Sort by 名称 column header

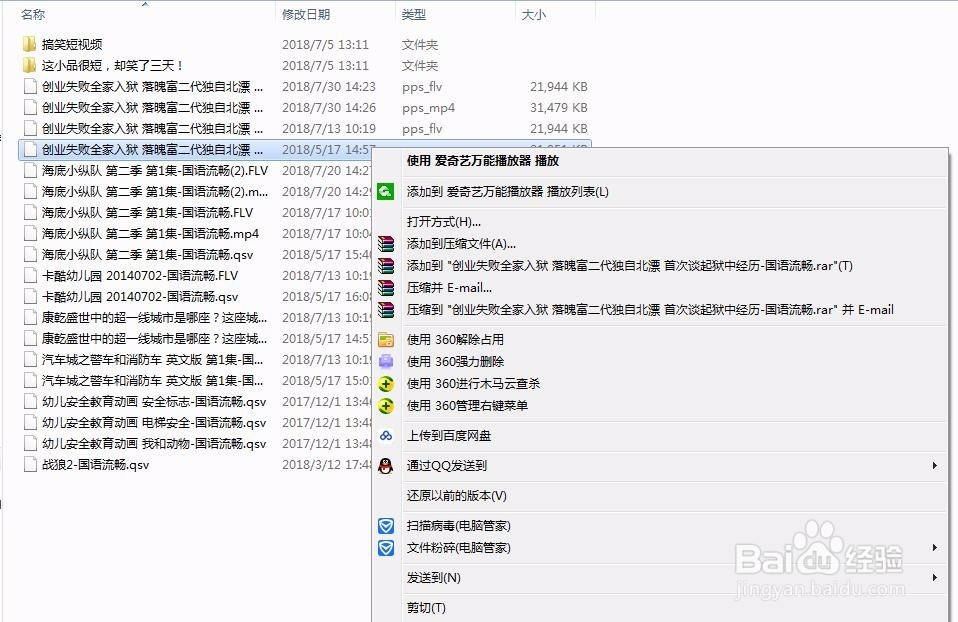point(33,14)
